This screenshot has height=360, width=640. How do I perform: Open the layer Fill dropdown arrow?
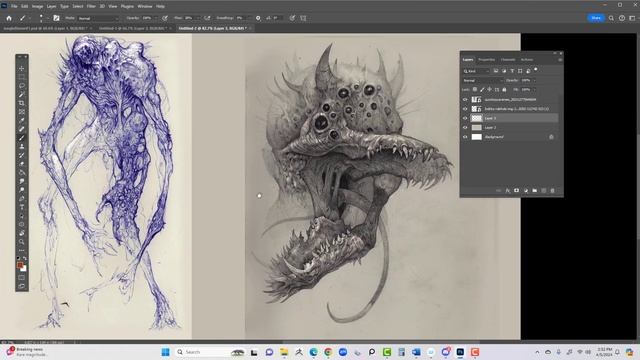point(534,89)
